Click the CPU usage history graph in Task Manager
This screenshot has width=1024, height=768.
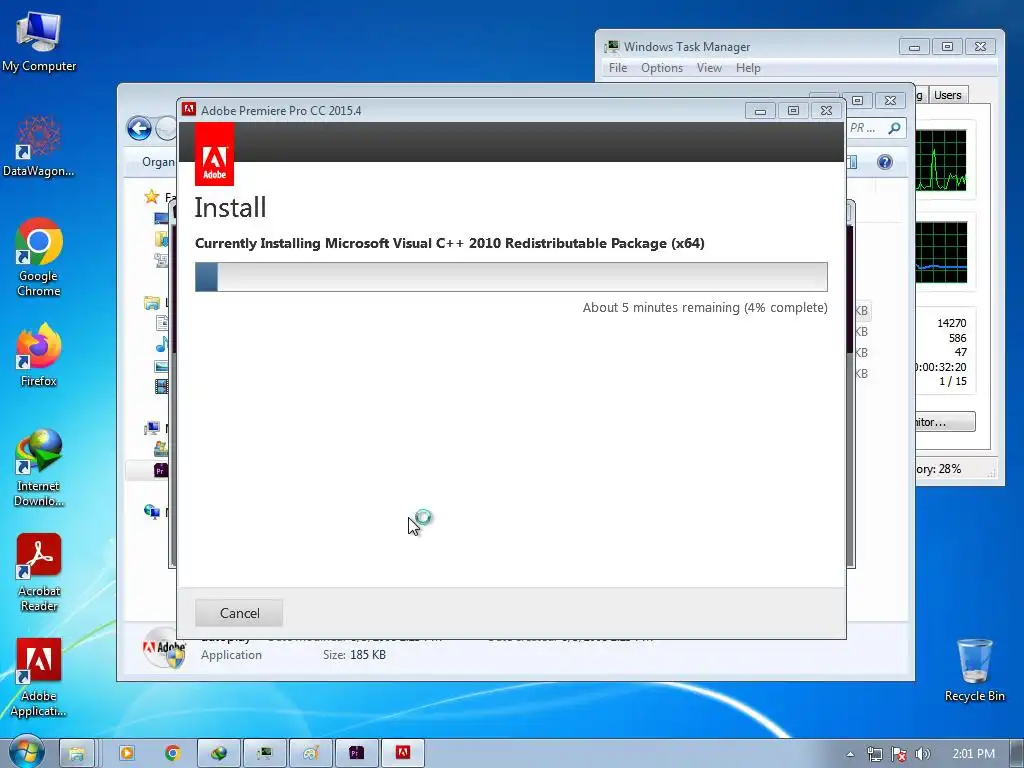point(941,160)
